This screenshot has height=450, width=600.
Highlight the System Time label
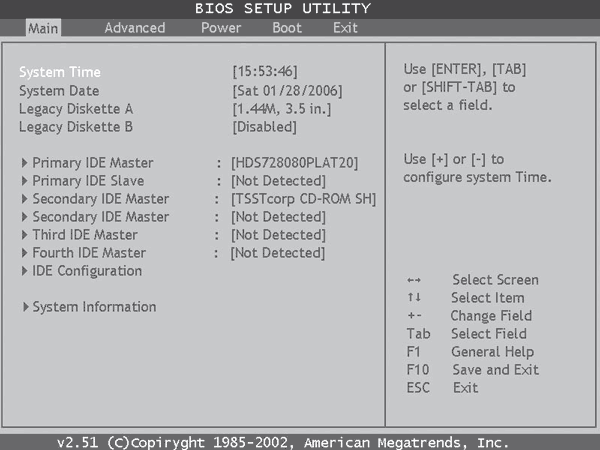60,72
